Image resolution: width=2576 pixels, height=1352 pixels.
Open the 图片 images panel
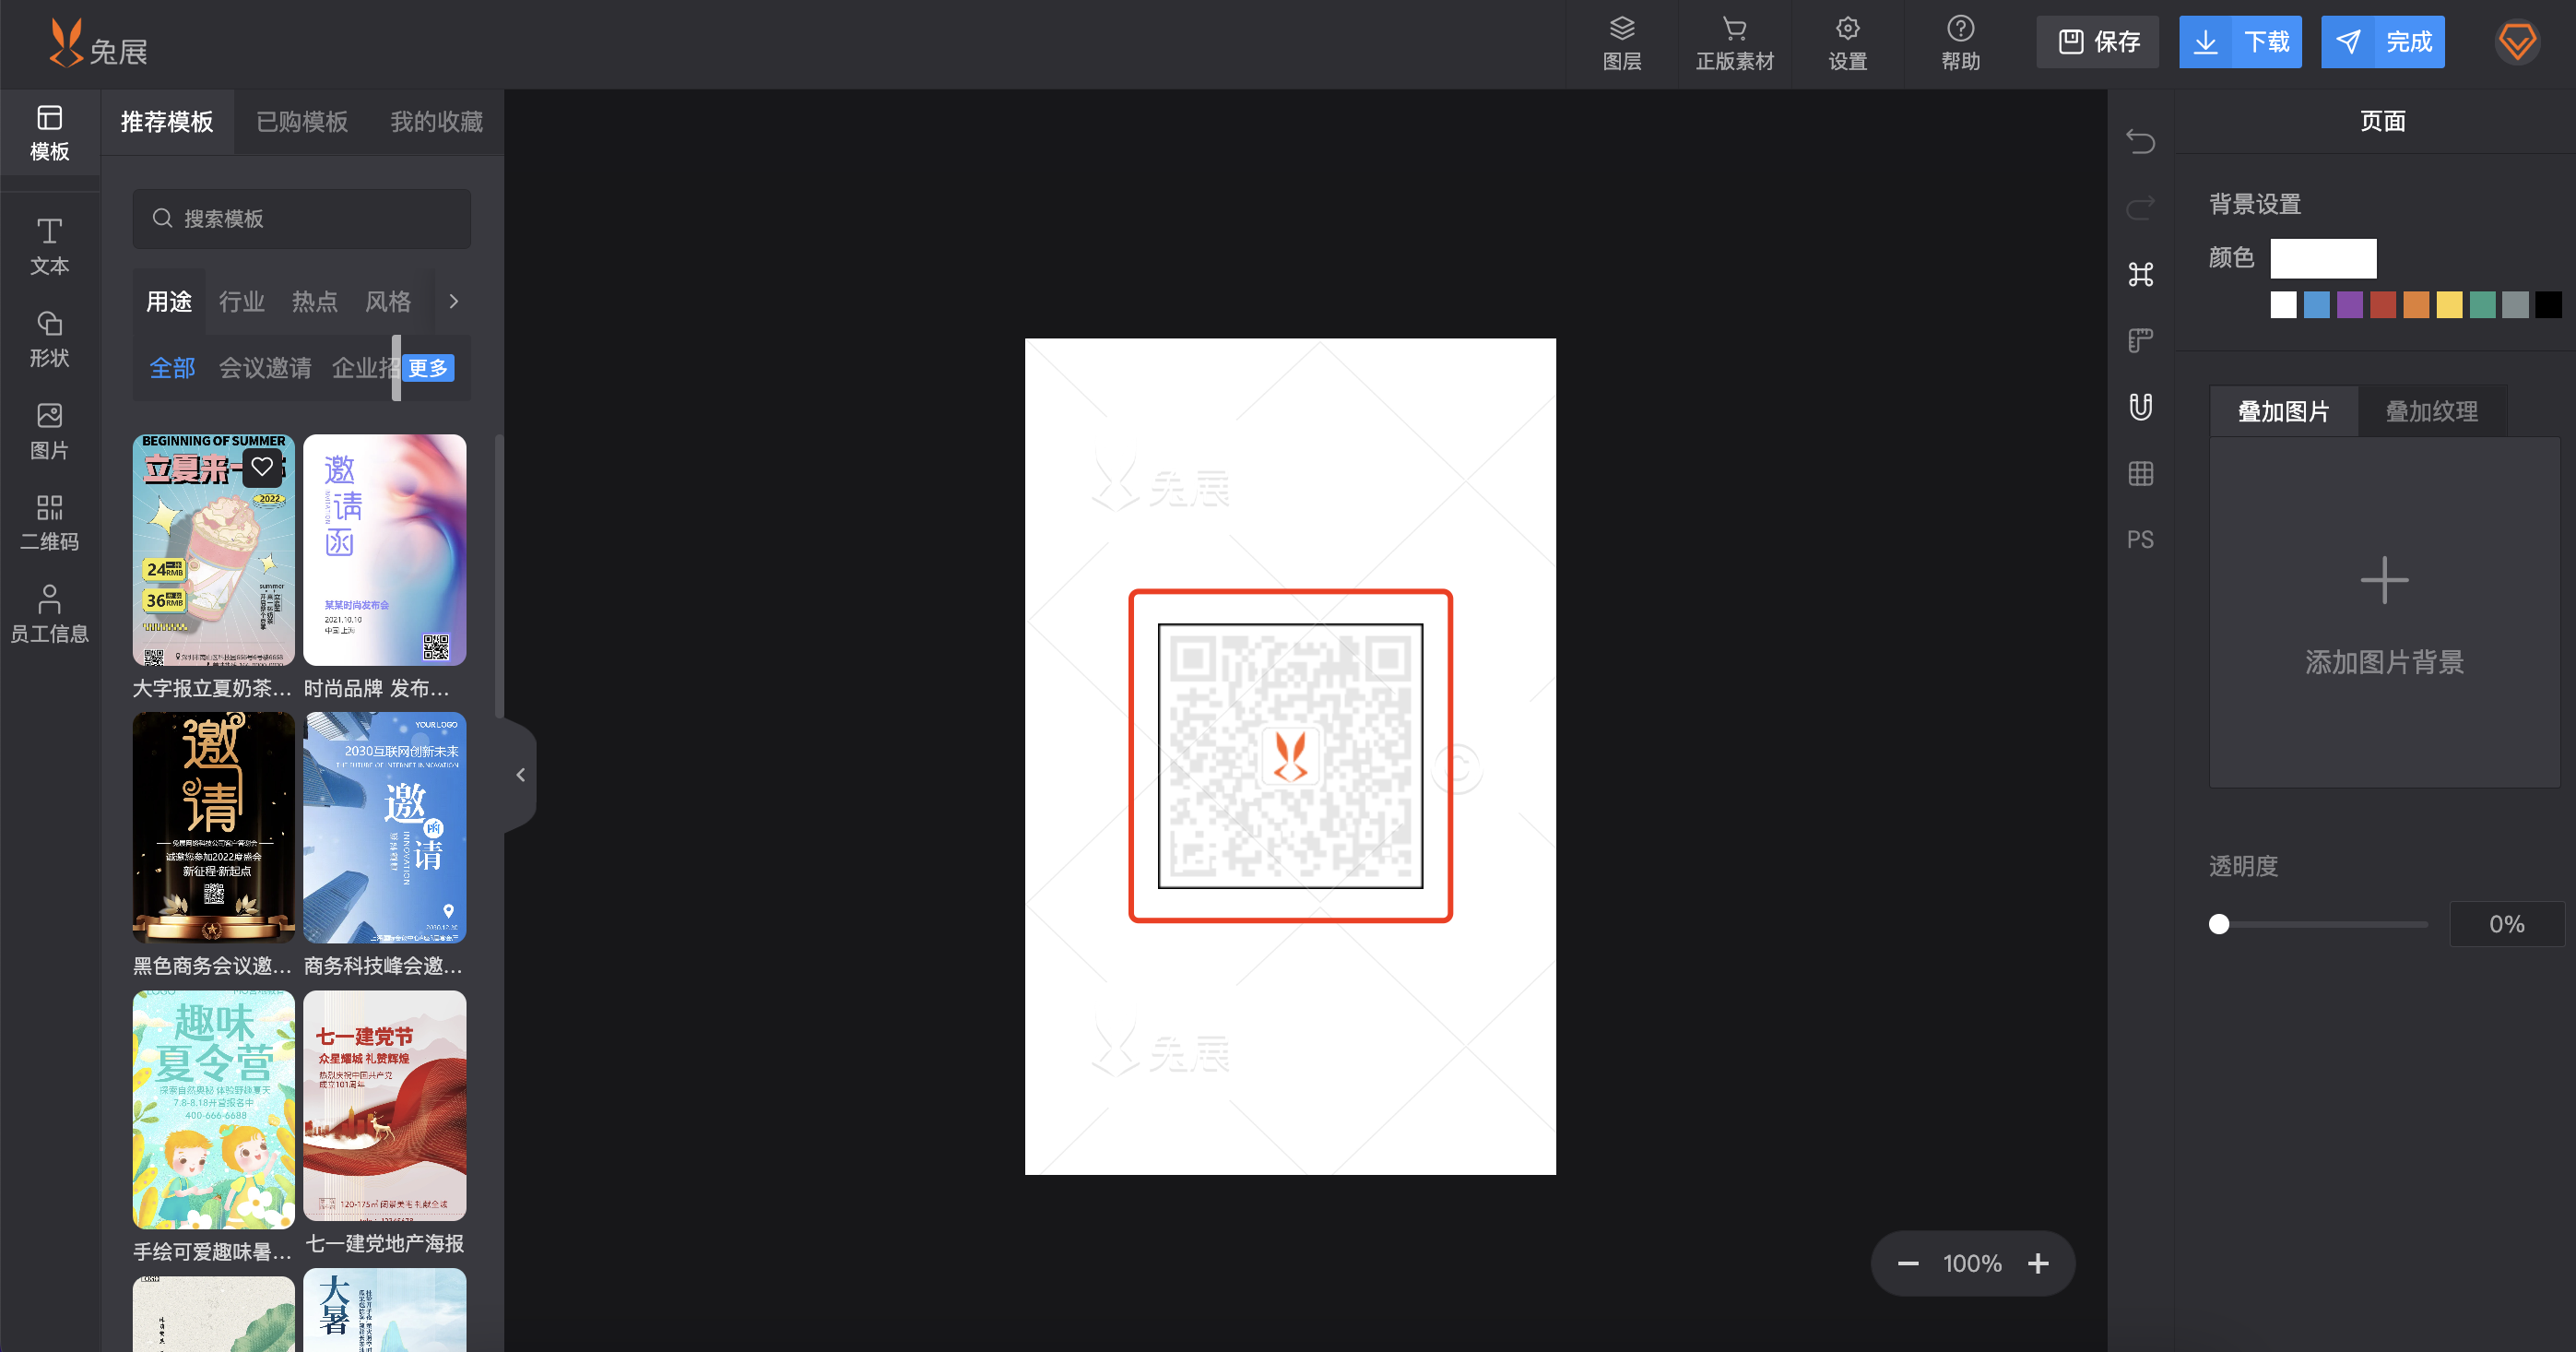click(x=49, y=431)
